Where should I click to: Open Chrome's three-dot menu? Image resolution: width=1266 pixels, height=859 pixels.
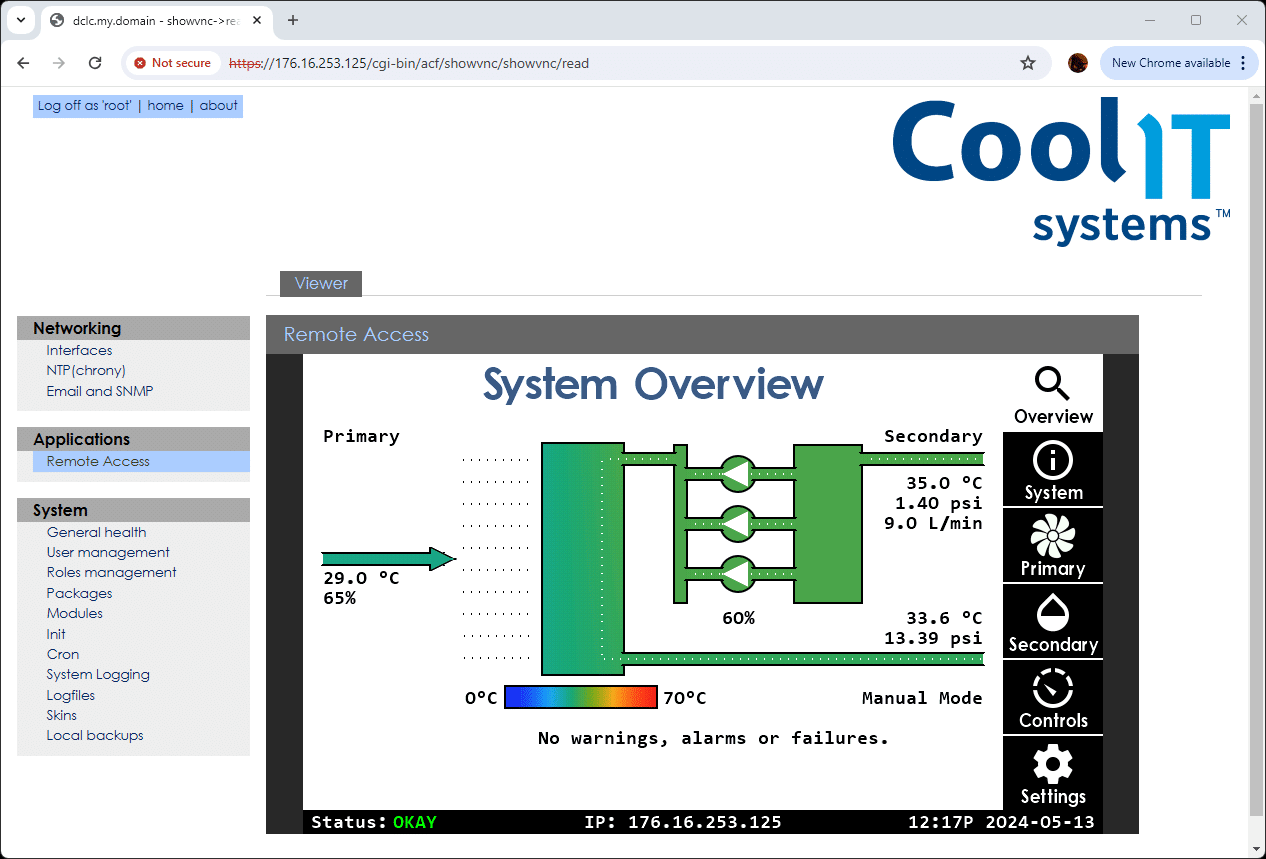[1243, 63]
